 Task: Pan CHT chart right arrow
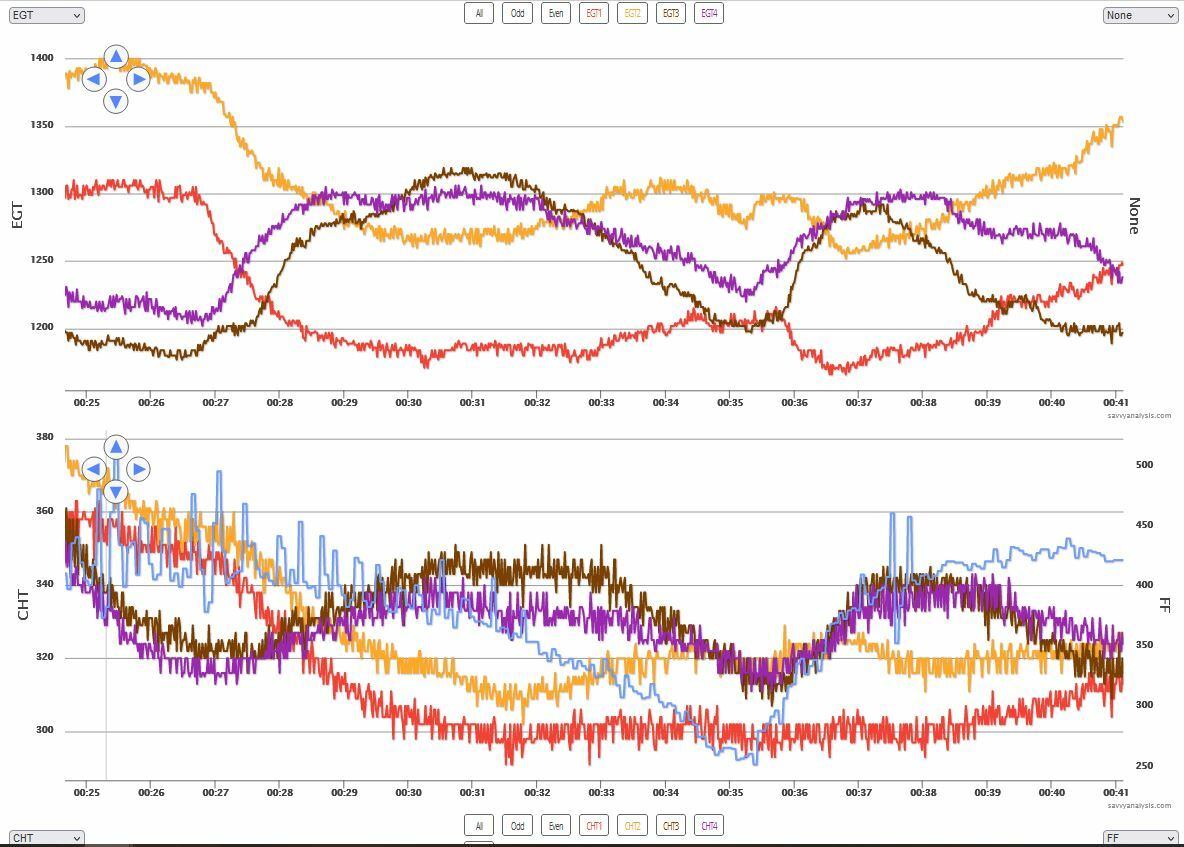pos(138,469)
